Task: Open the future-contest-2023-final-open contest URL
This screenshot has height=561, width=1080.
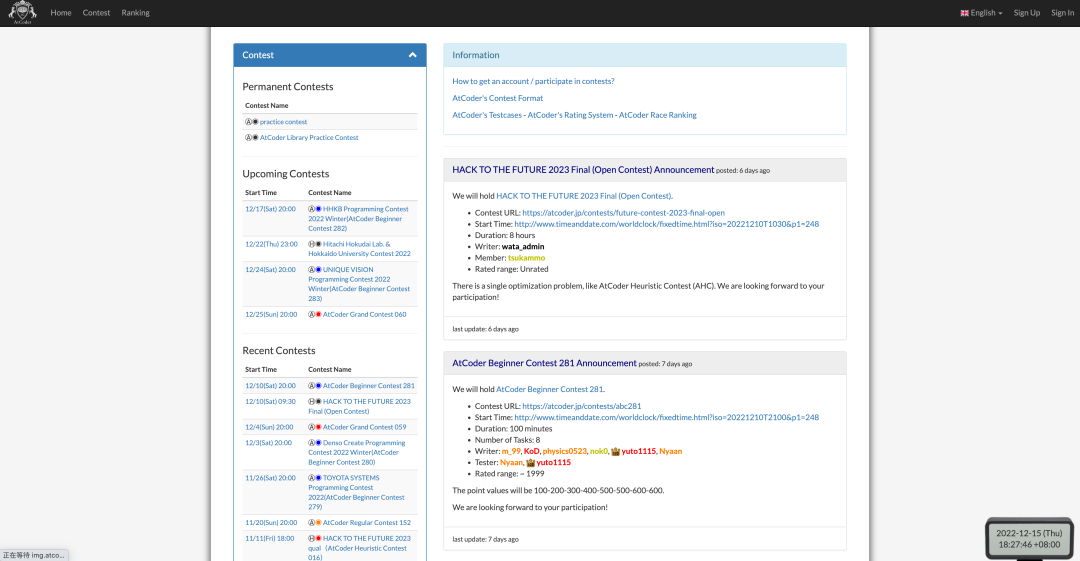Action: click(623, 213)
